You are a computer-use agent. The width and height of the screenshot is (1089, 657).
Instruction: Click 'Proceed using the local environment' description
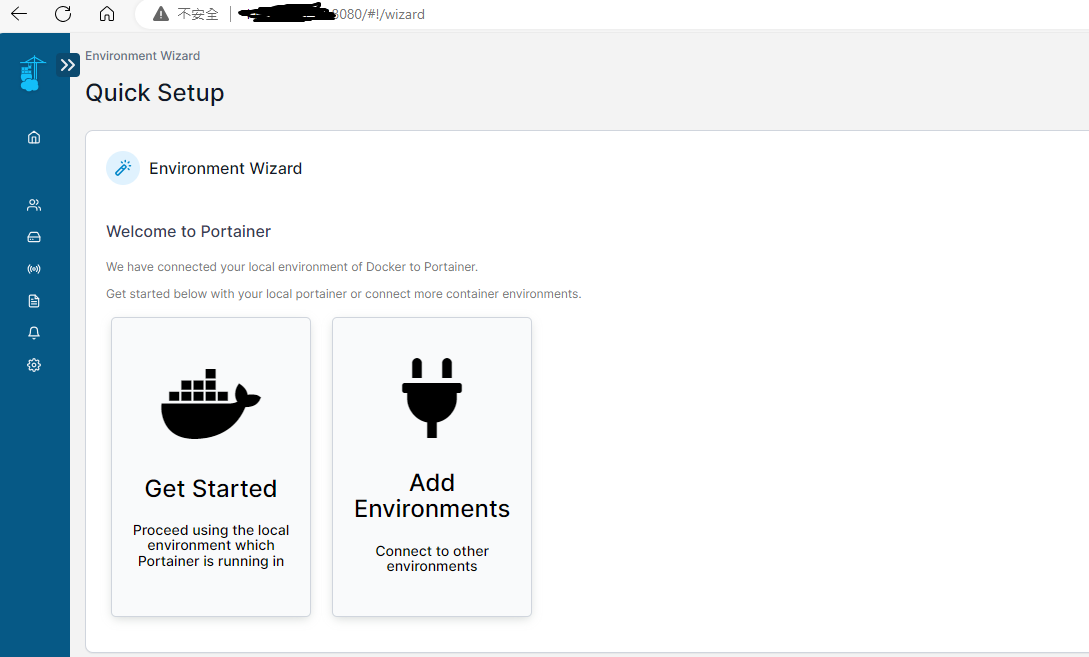pos(211,546)
